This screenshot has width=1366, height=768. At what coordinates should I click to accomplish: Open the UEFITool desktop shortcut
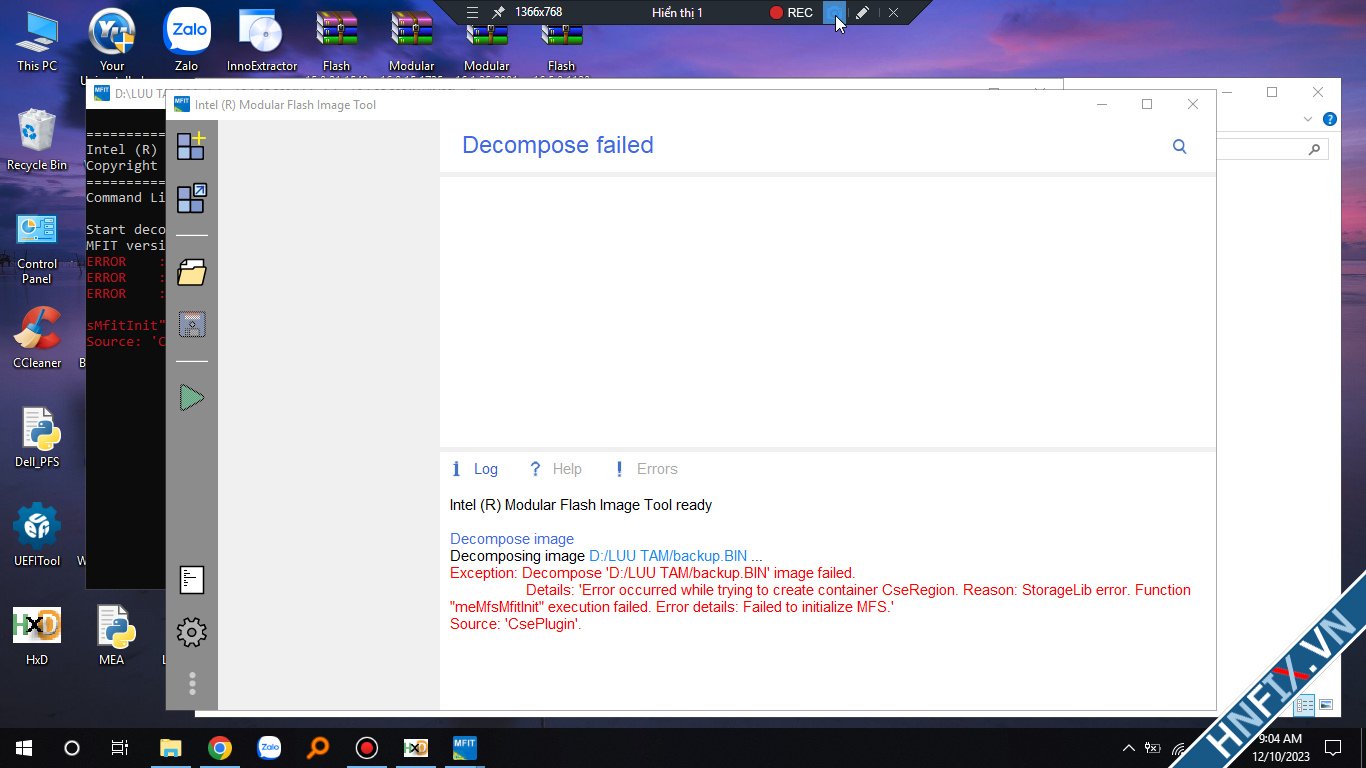pyautogui.click(x=37, y=535)
